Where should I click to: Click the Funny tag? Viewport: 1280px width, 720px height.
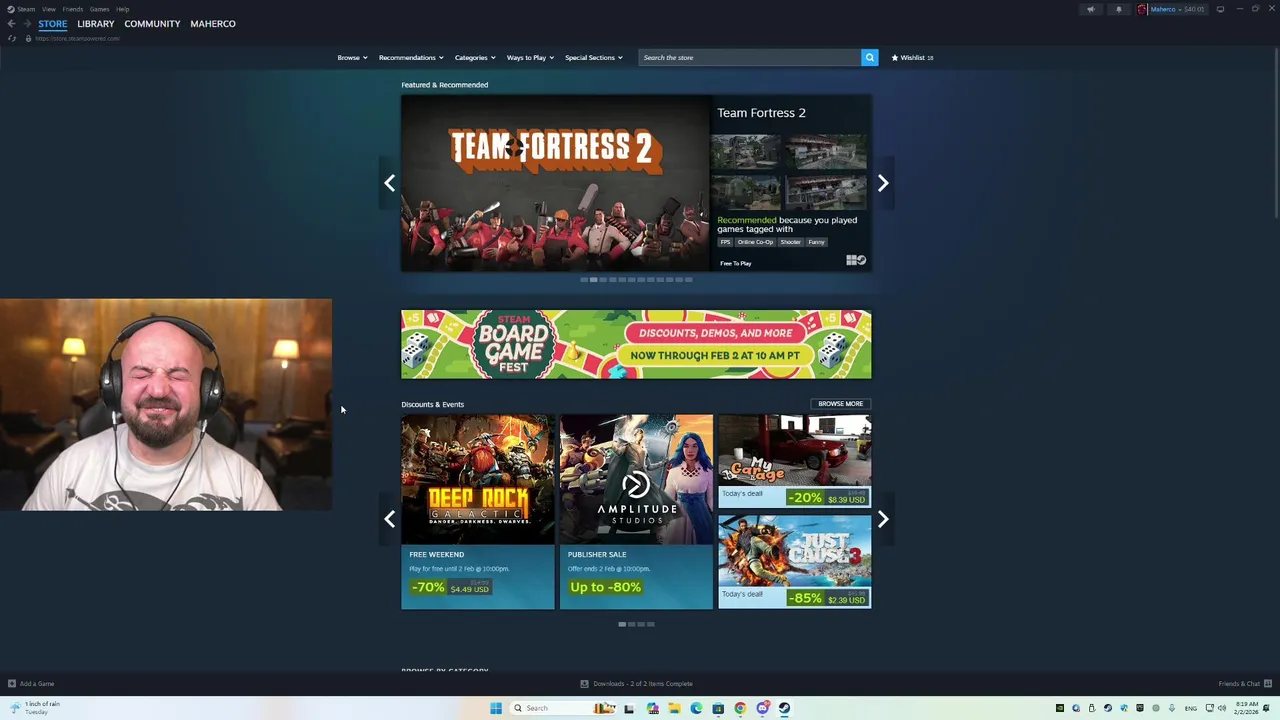817,242
